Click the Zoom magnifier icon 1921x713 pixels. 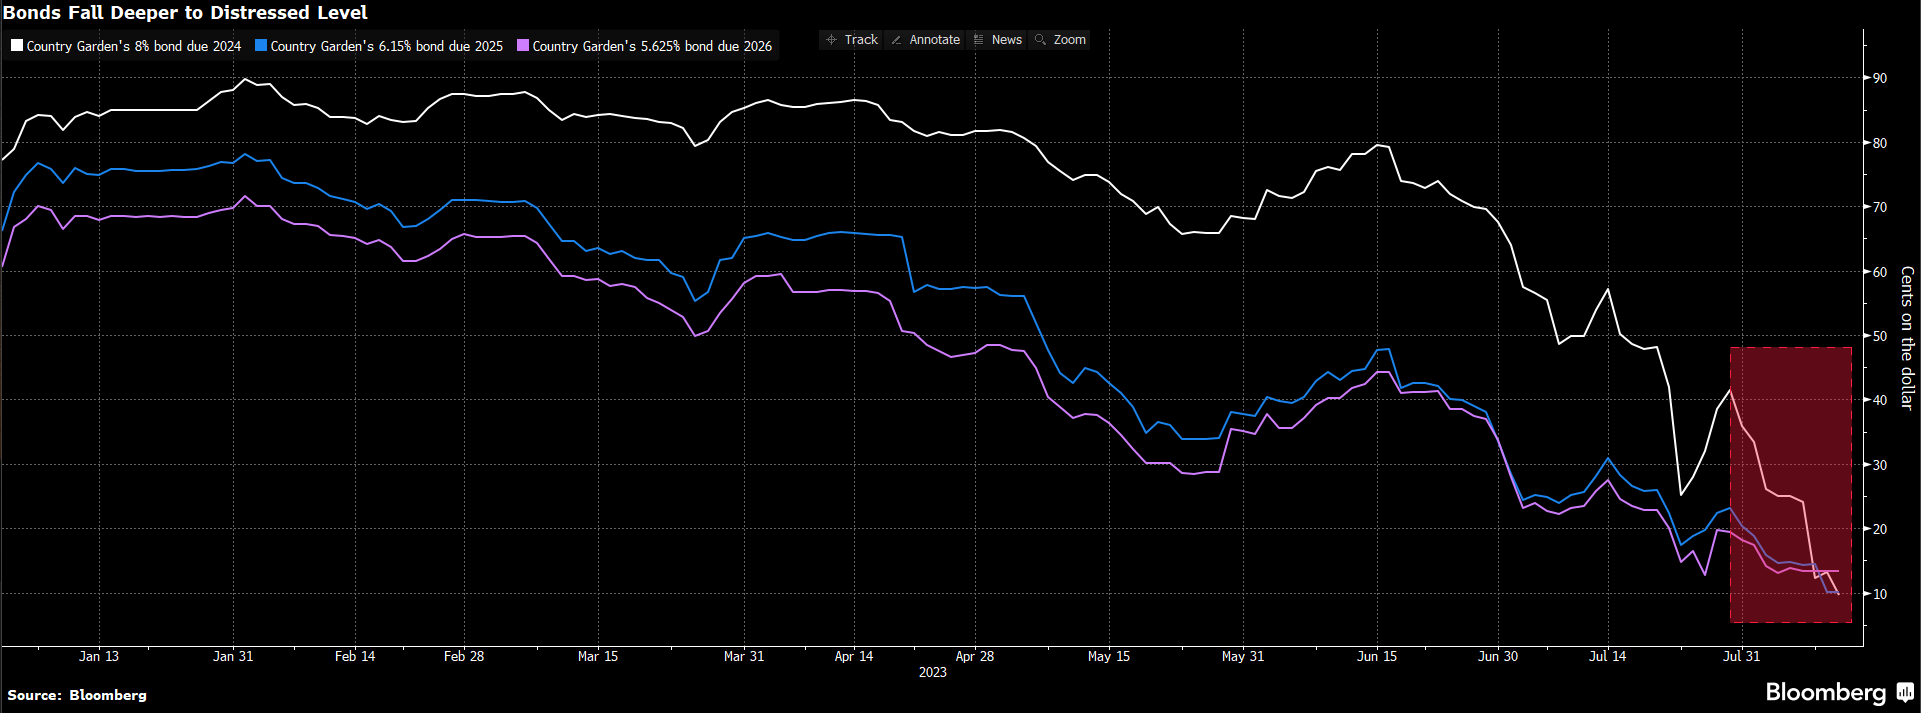coord(1040,40)
